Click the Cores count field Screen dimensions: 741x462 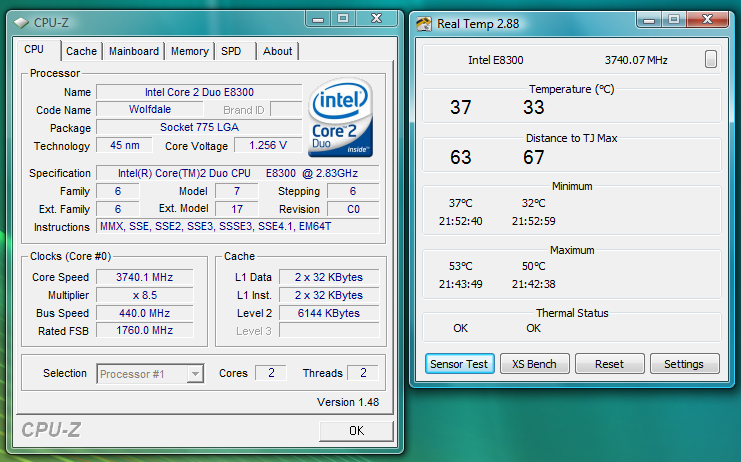271,373
